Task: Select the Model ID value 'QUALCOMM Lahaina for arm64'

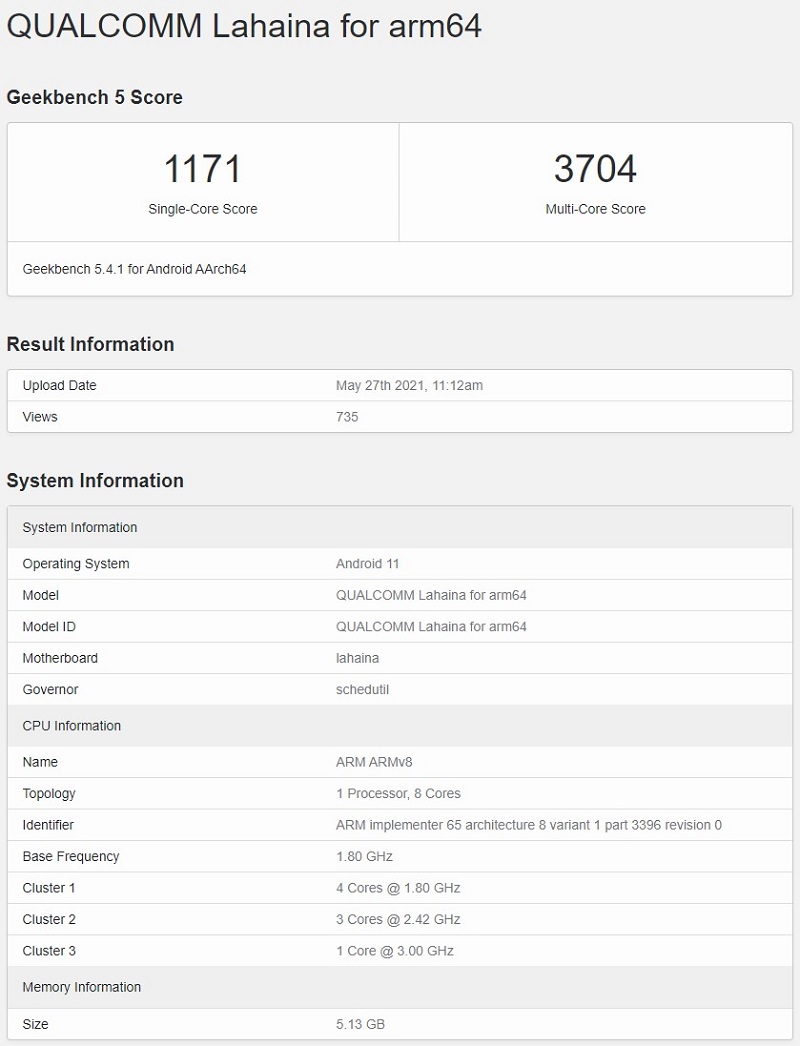Action: [431, 626]
